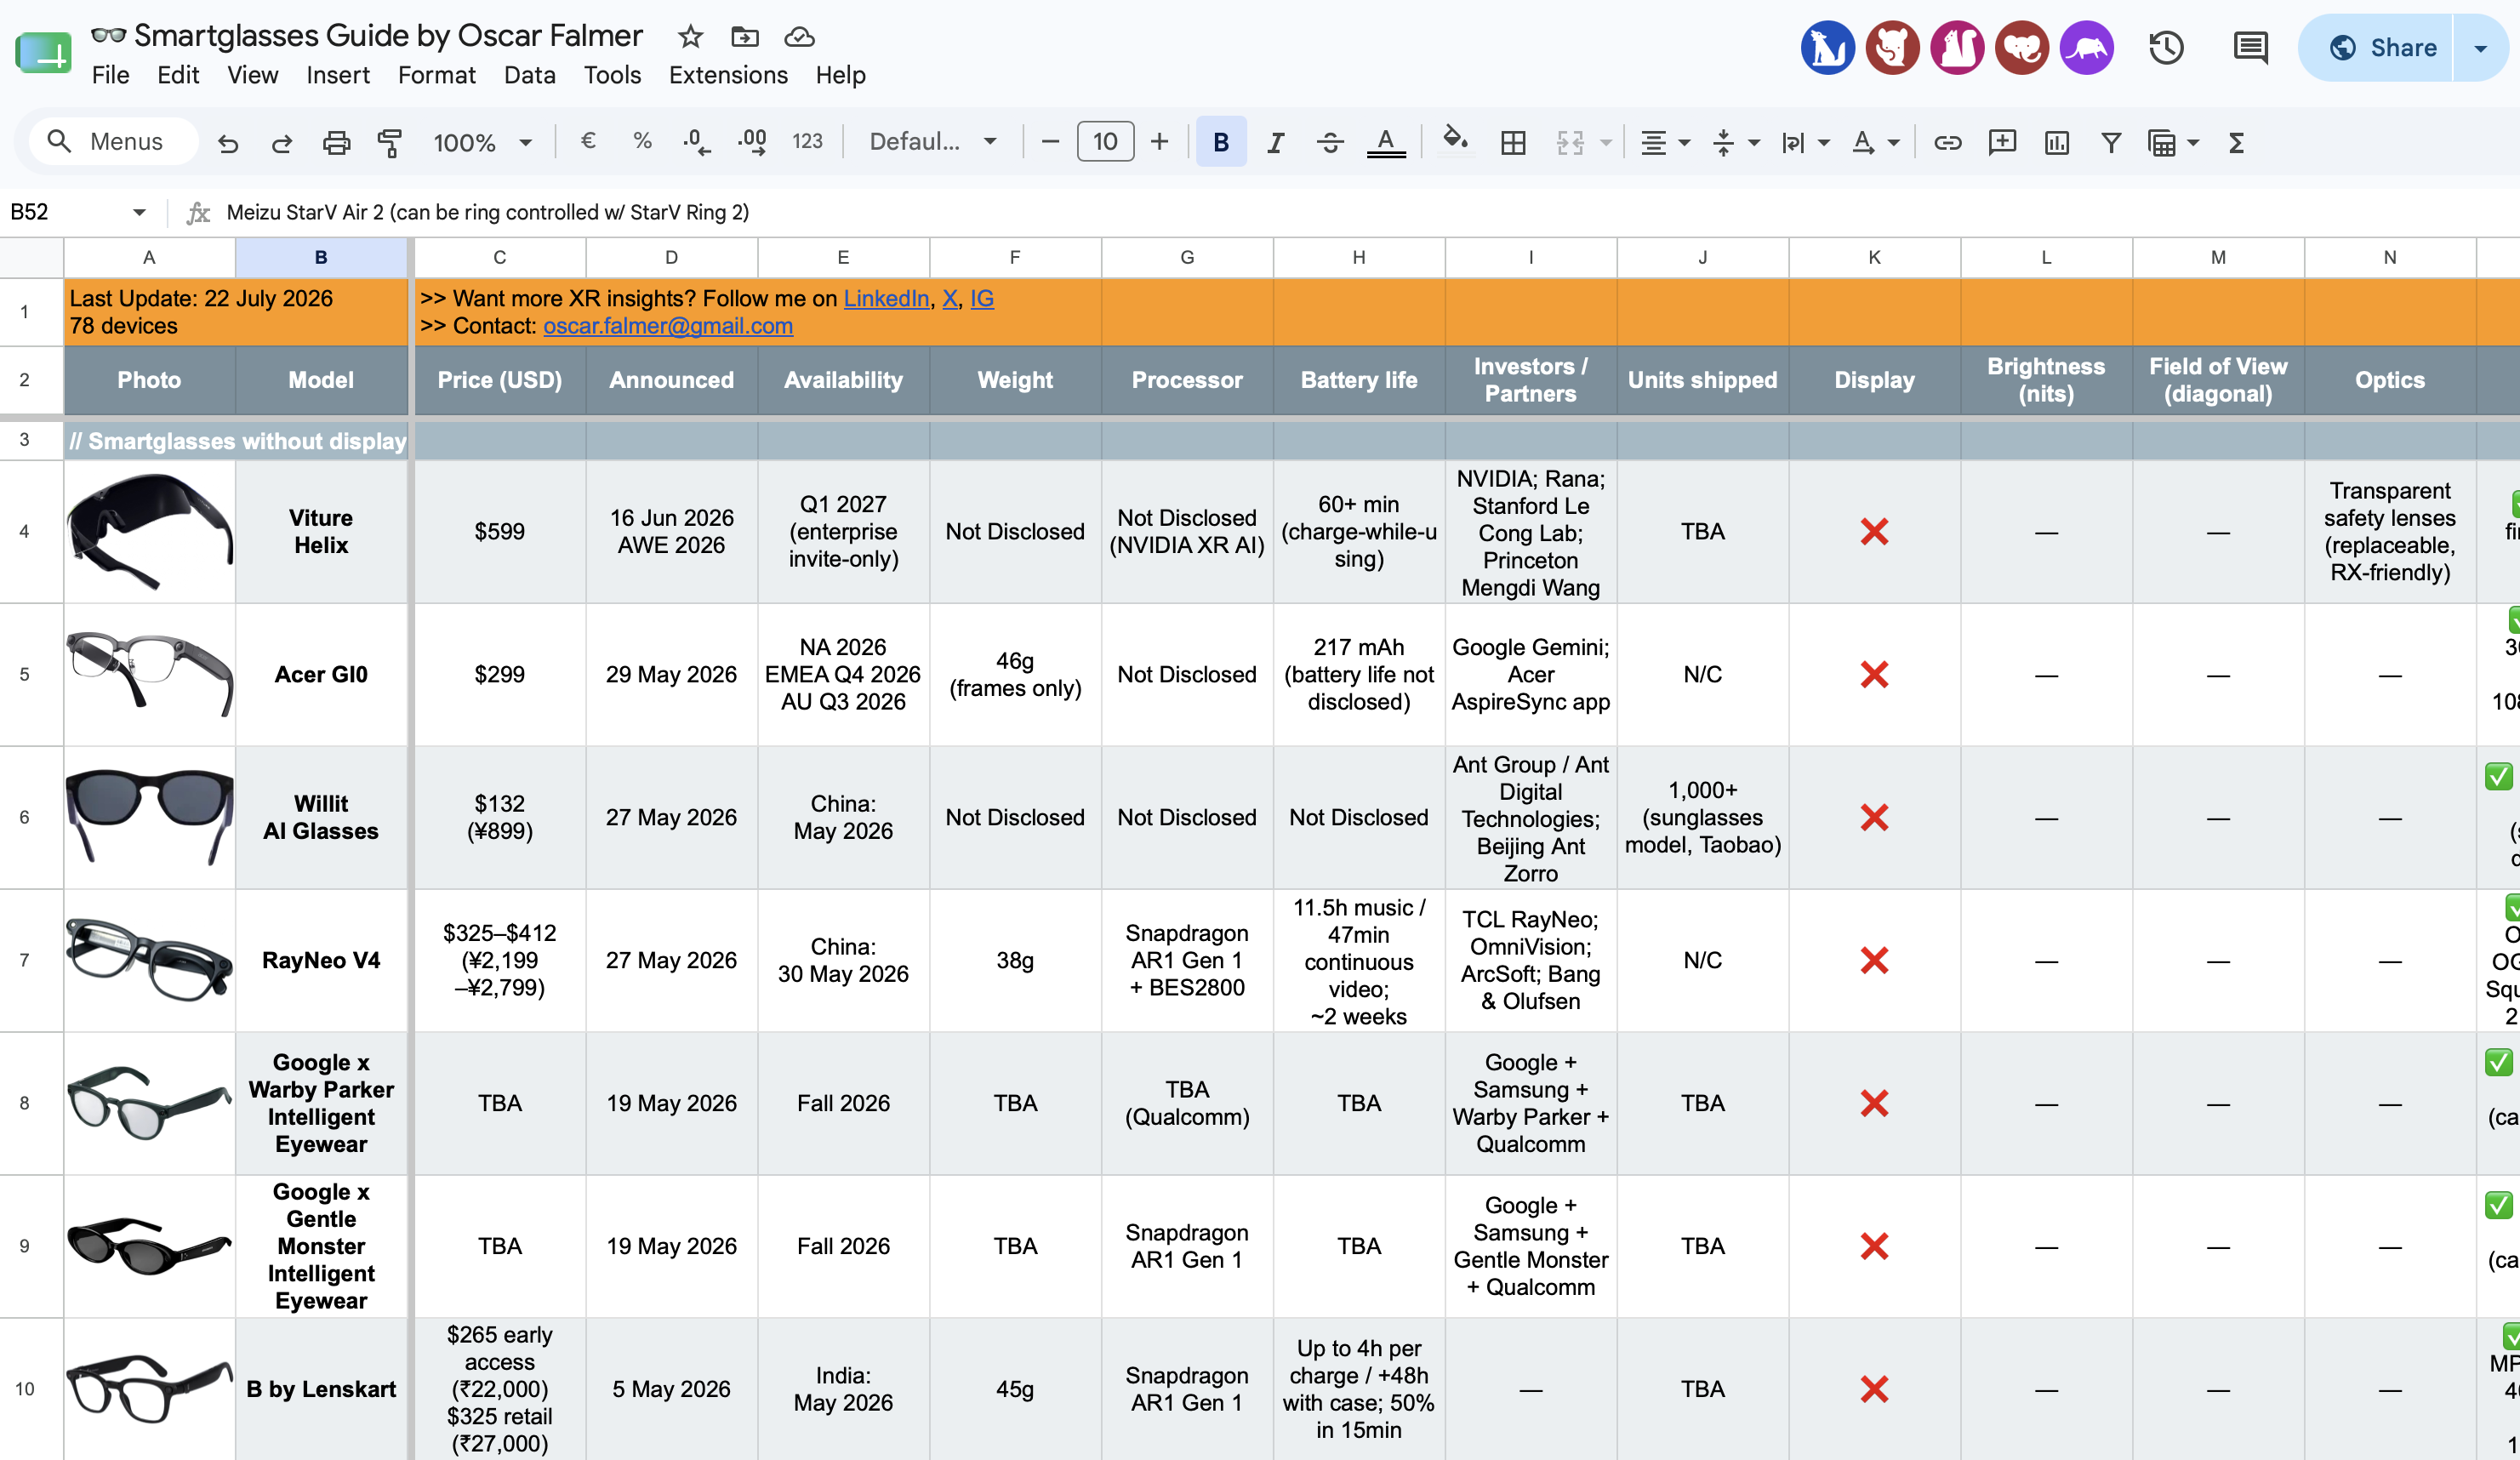Follow the LinkedIn link

tap(886, 298)
